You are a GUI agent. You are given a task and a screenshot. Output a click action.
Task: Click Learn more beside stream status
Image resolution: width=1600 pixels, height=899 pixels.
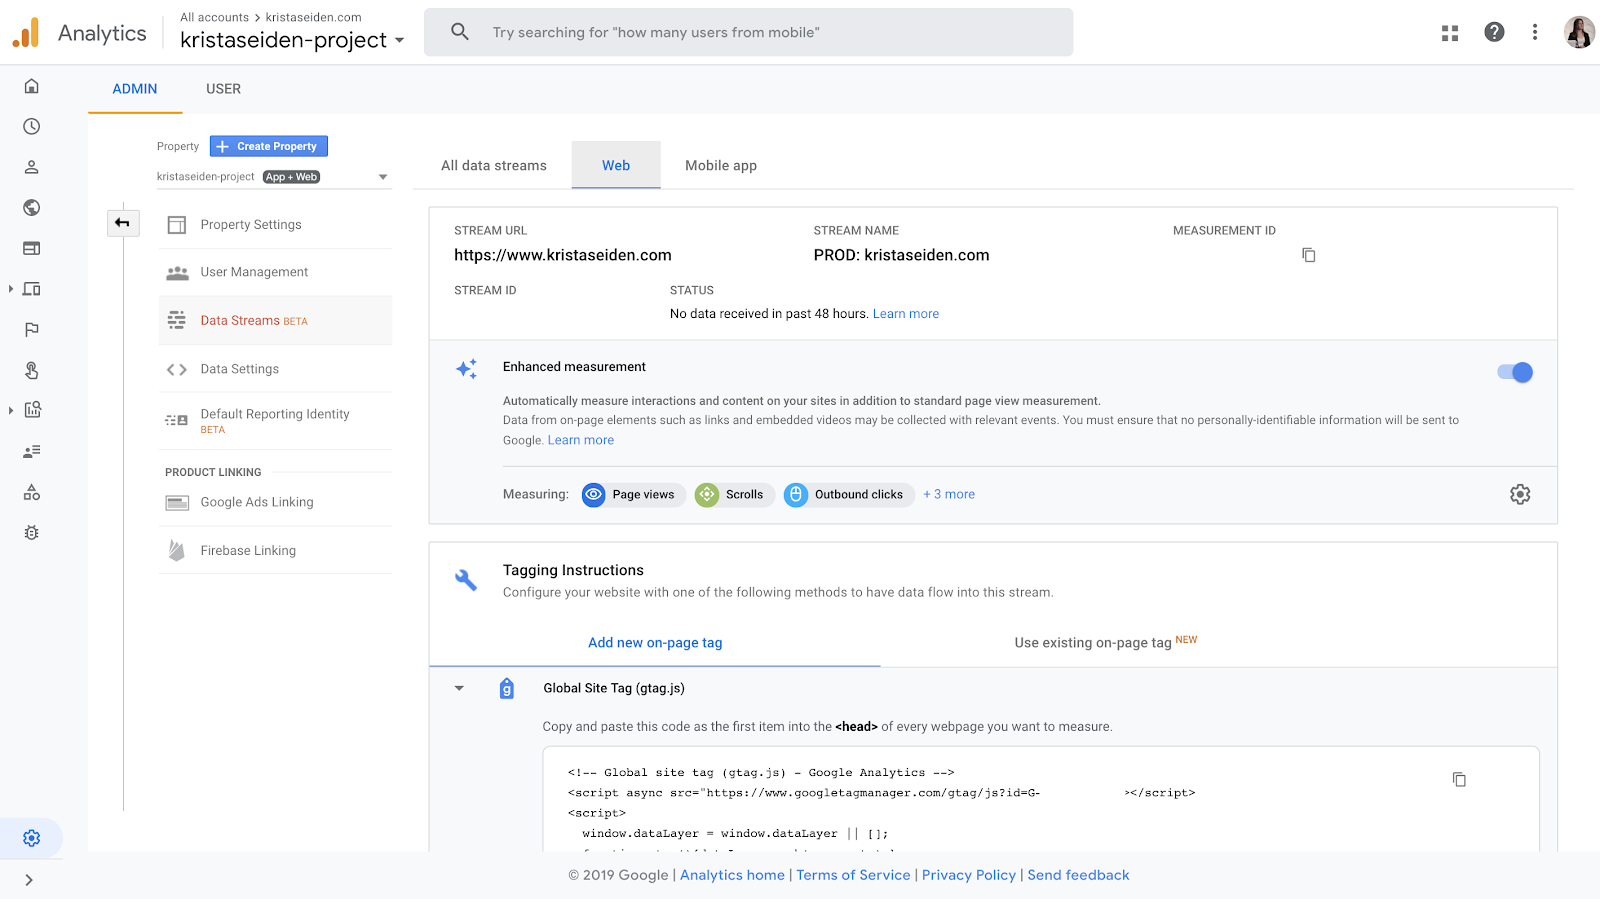click(x=906, y=314)
